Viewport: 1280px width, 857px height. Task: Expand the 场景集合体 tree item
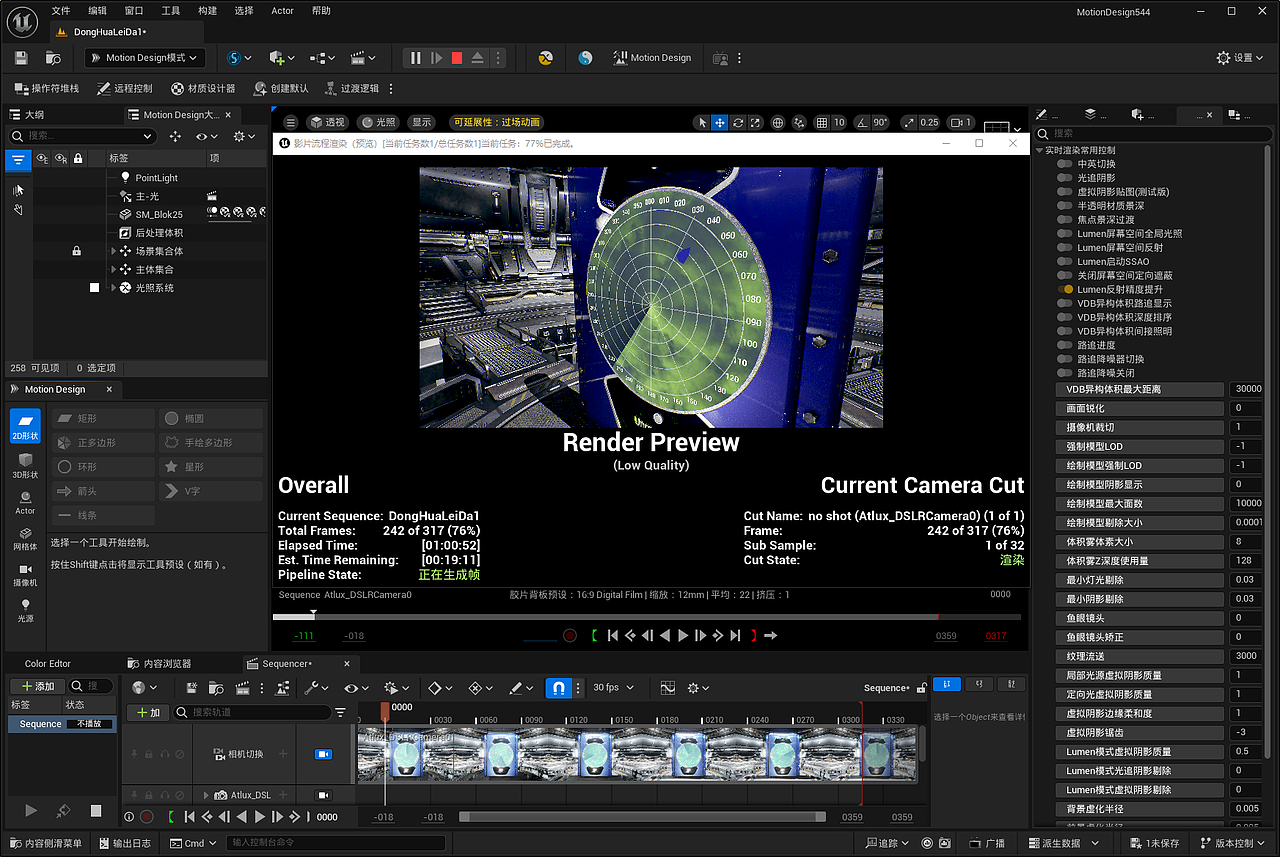(x=113, y=251)
